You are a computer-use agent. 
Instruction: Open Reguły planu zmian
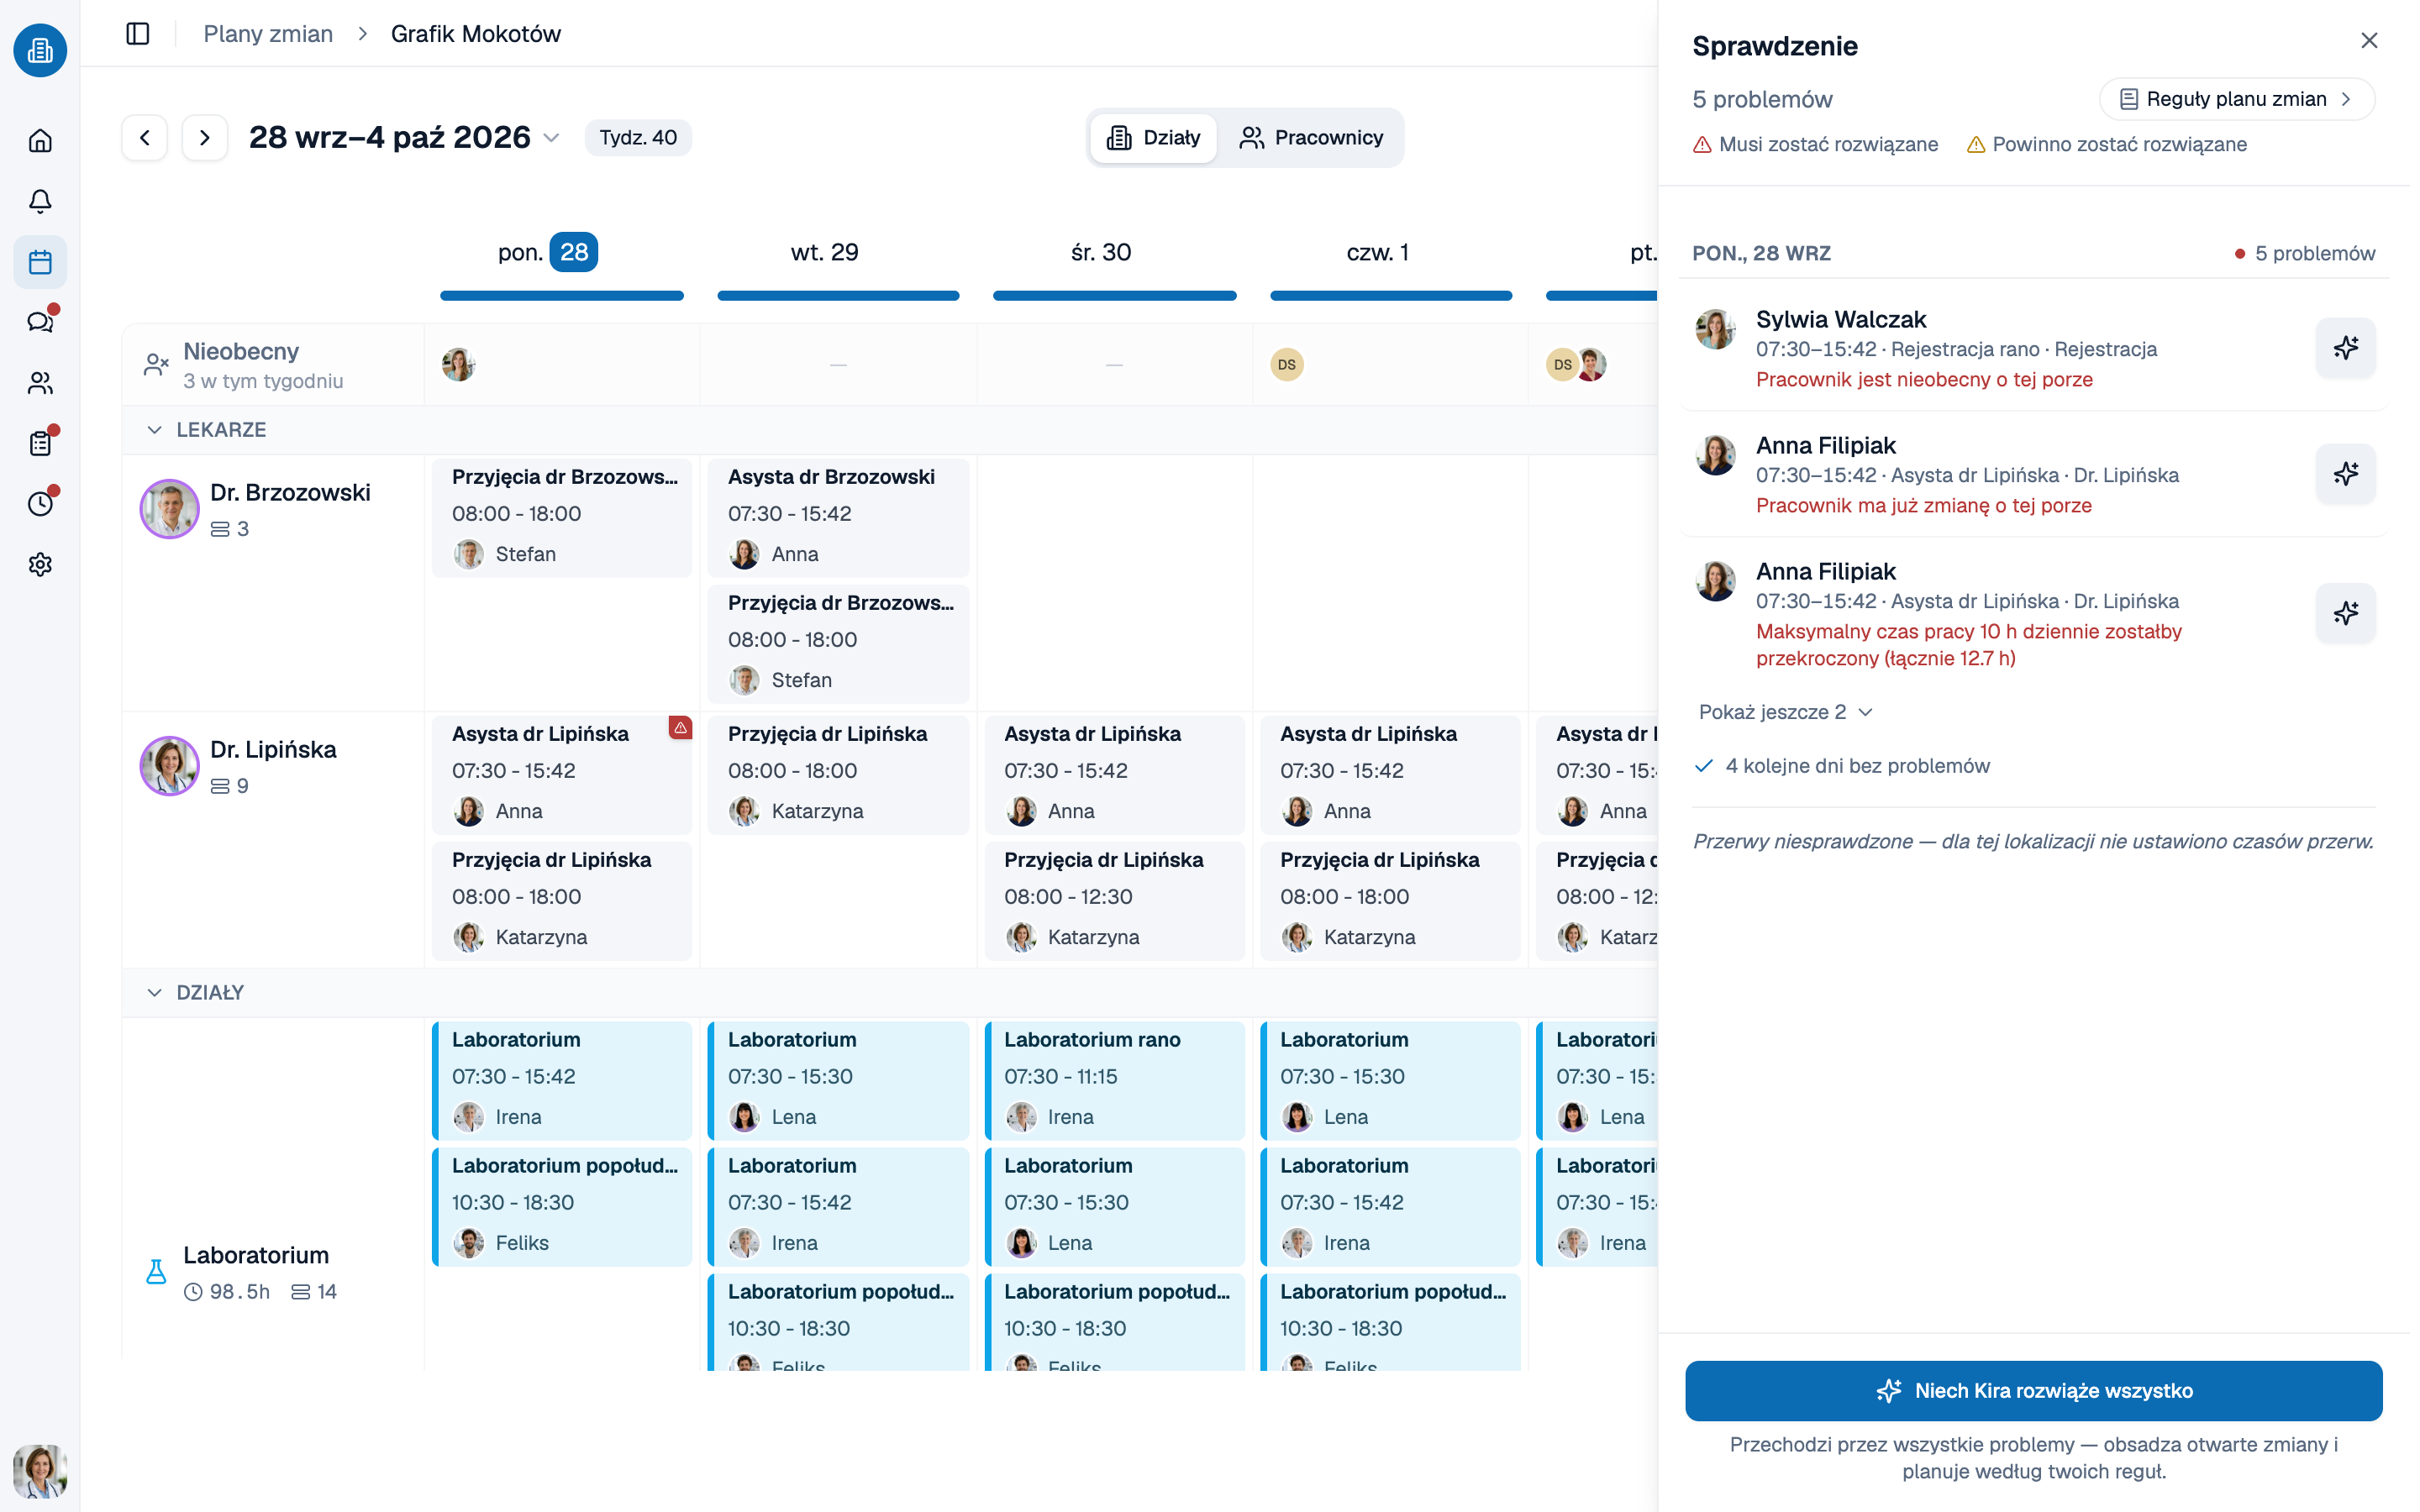coord(2236,99)
